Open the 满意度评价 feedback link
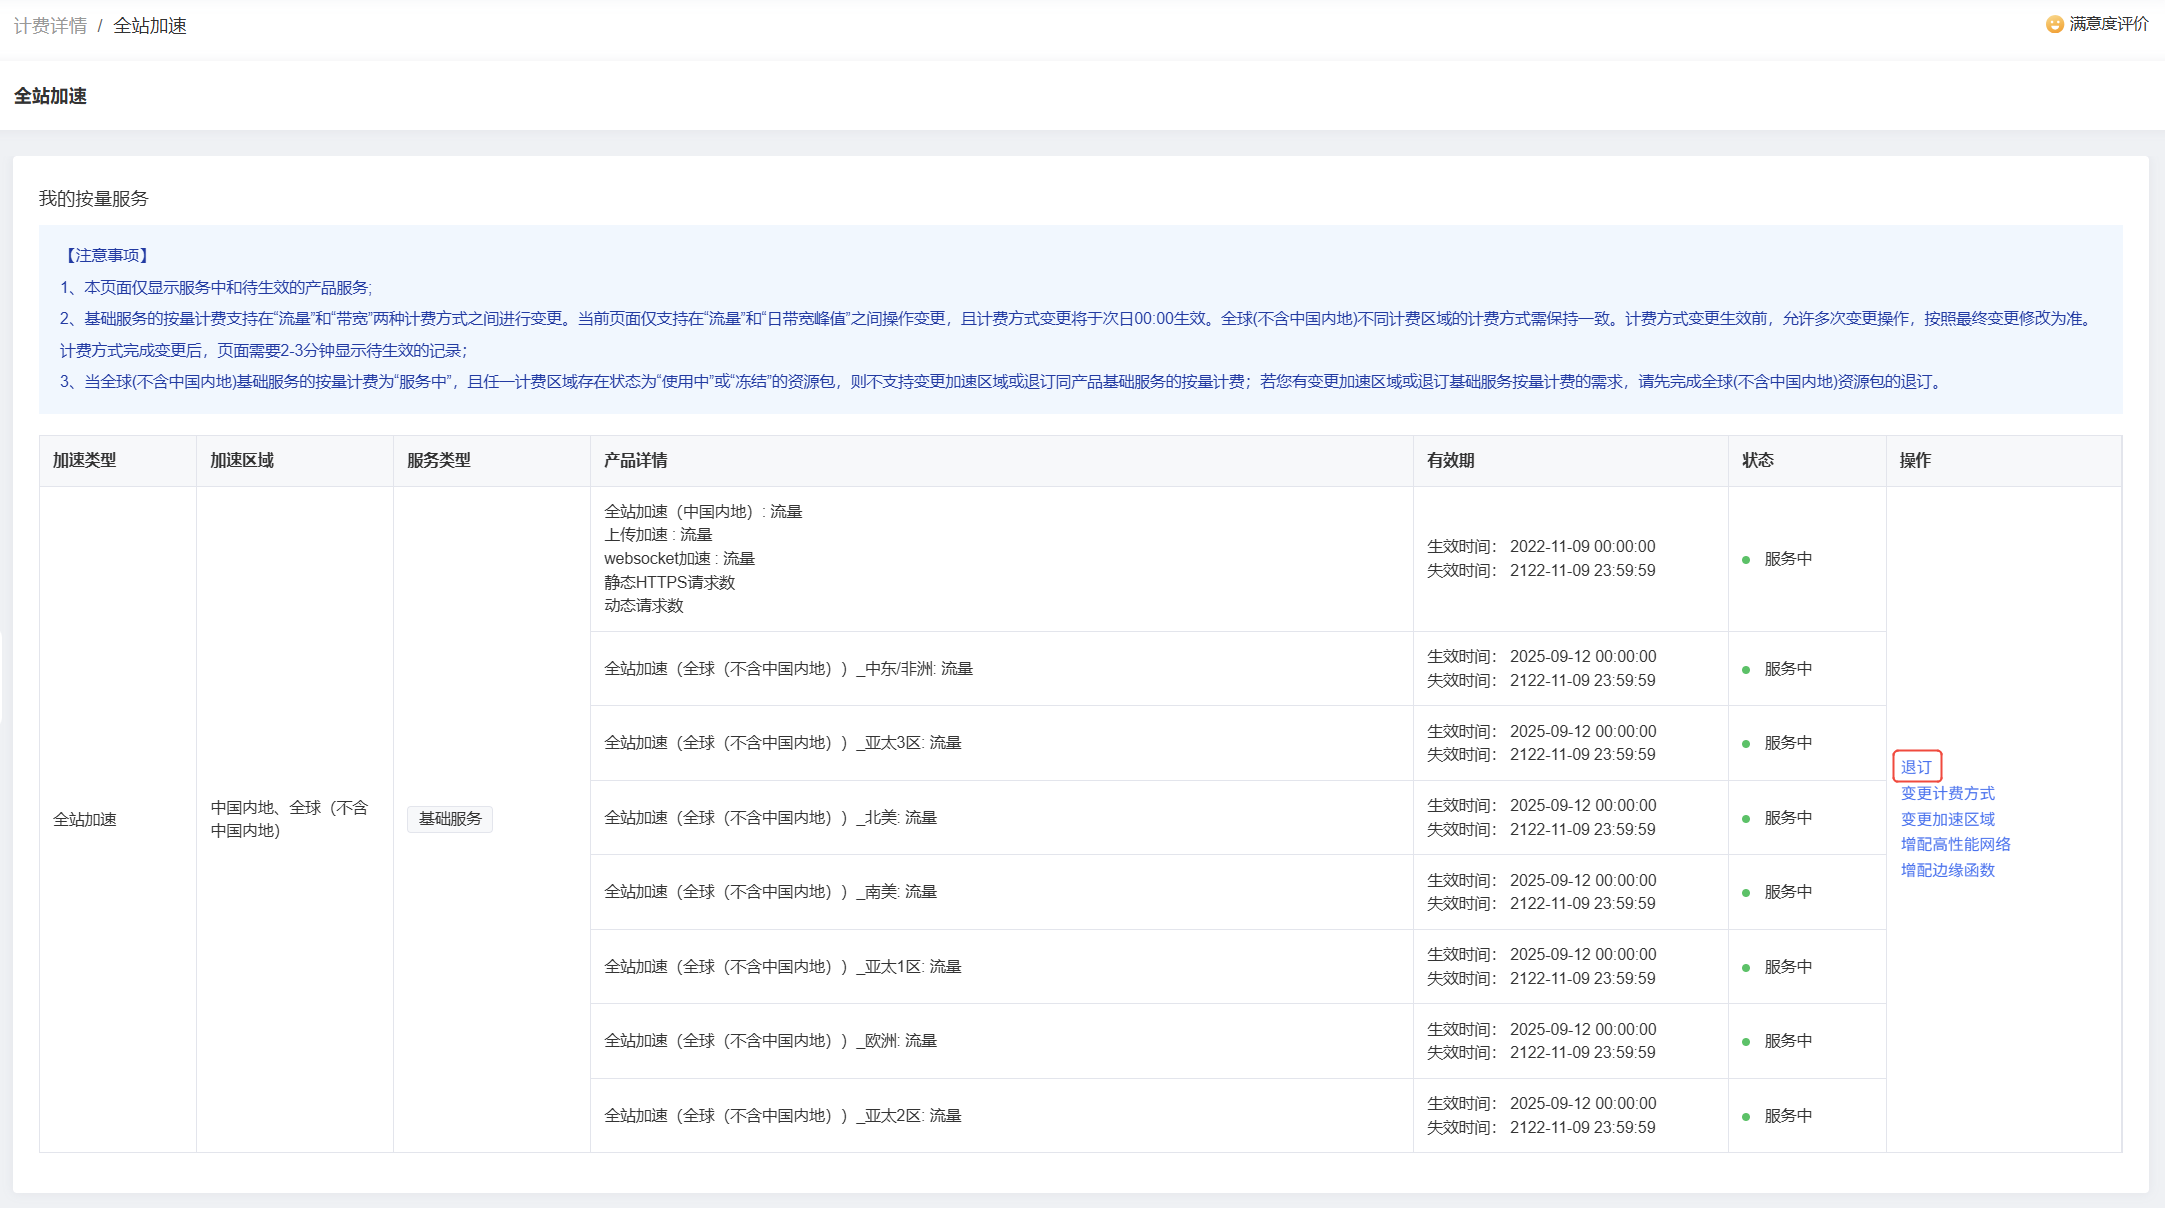The image size is (2165, 1208). click(2108, 24)
